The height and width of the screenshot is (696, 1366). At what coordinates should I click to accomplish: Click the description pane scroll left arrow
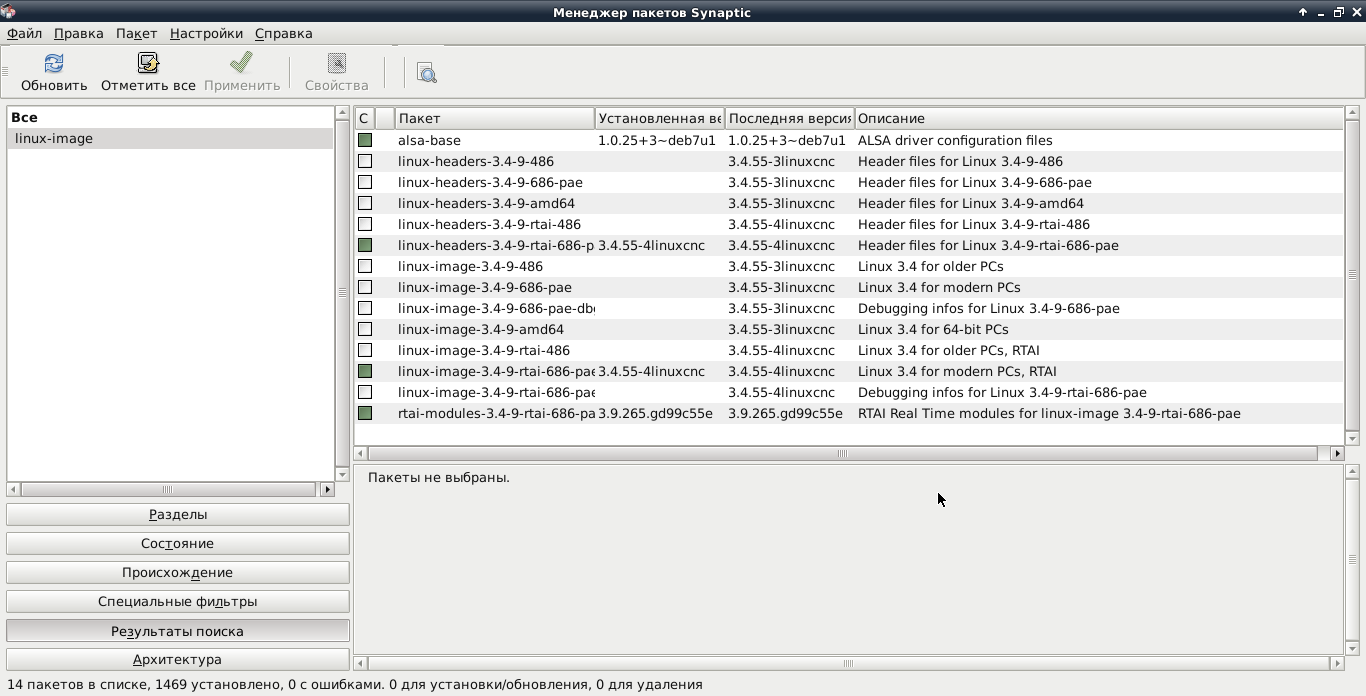[361, 663]
